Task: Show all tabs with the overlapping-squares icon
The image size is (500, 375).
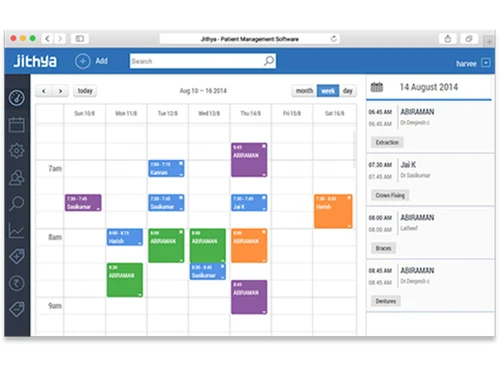Action: point(469,39)
